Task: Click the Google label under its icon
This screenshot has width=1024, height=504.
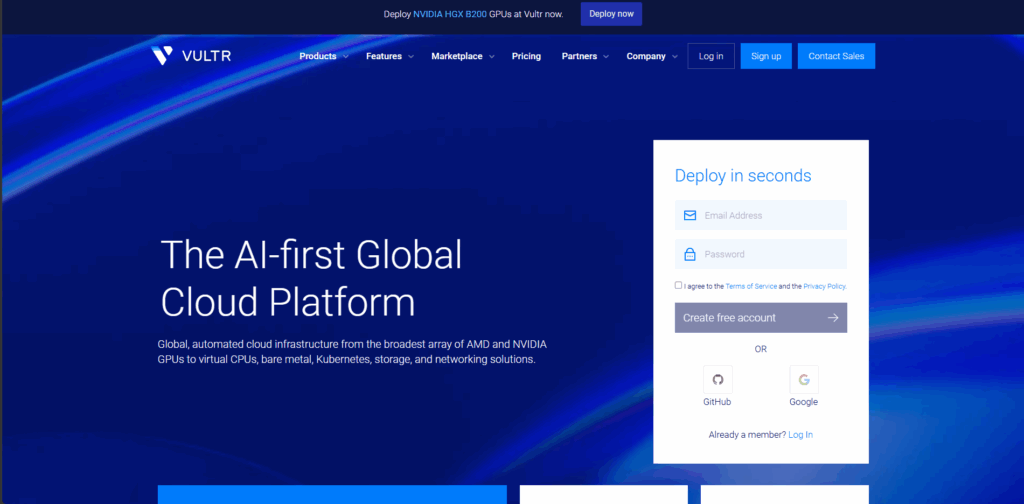Action: click(803, 402)
